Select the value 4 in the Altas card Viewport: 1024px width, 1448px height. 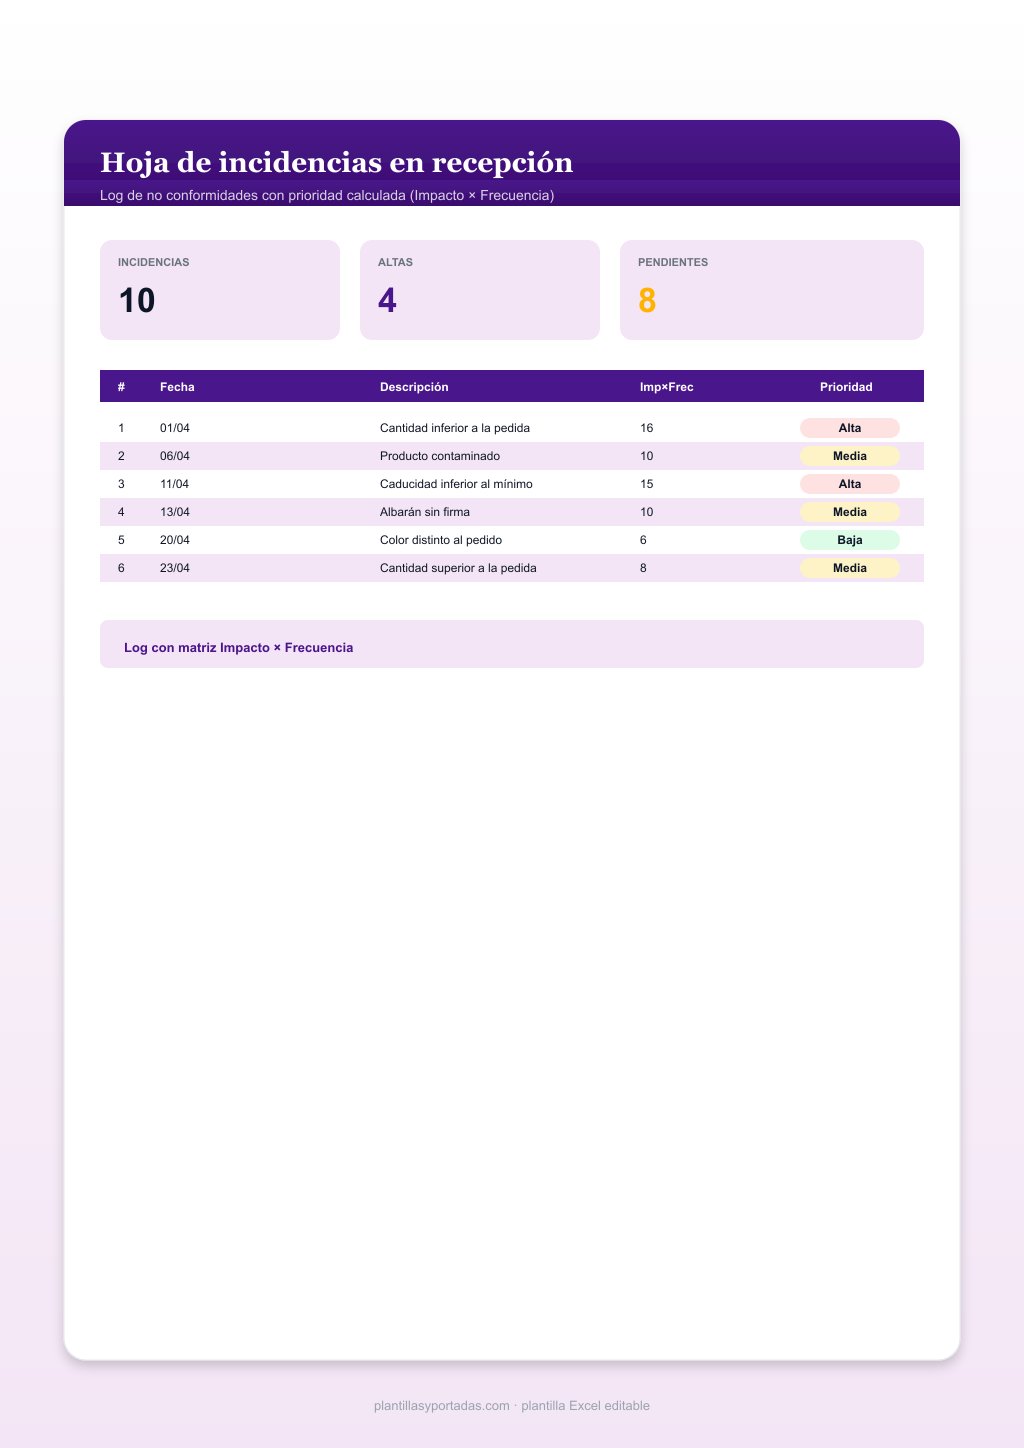point(387,300)
